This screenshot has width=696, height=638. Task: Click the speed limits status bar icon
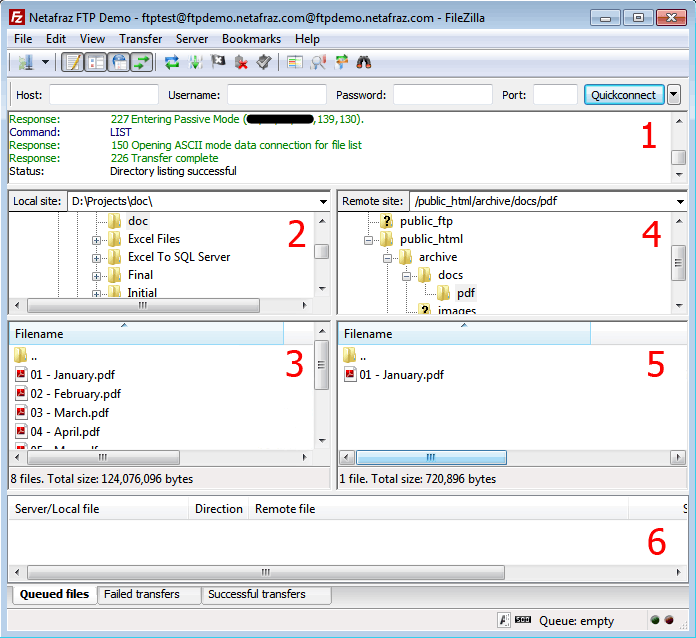[523, 620]
